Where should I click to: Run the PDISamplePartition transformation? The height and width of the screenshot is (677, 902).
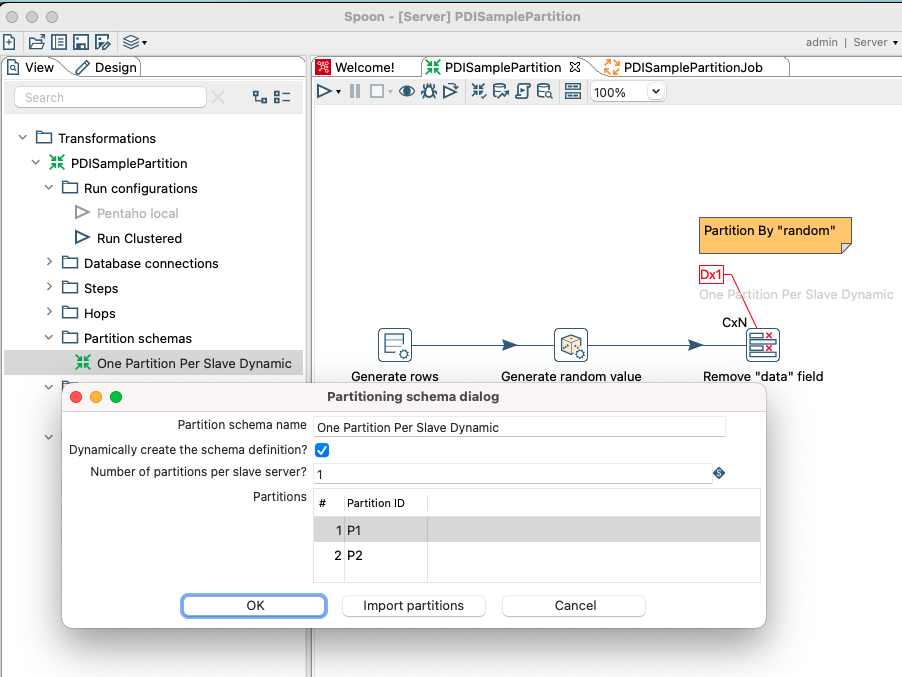click(x=323, y=90)
